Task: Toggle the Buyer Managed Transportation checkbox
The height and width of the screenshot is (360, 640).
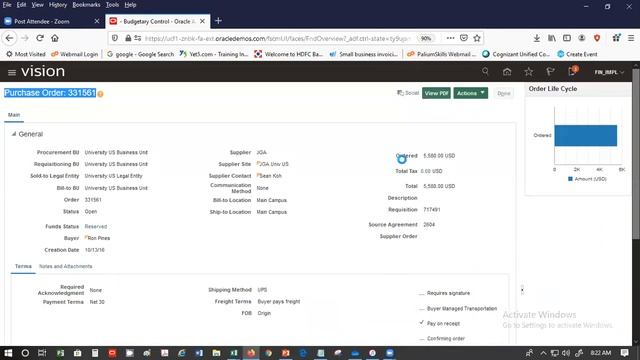Action: 422,309
